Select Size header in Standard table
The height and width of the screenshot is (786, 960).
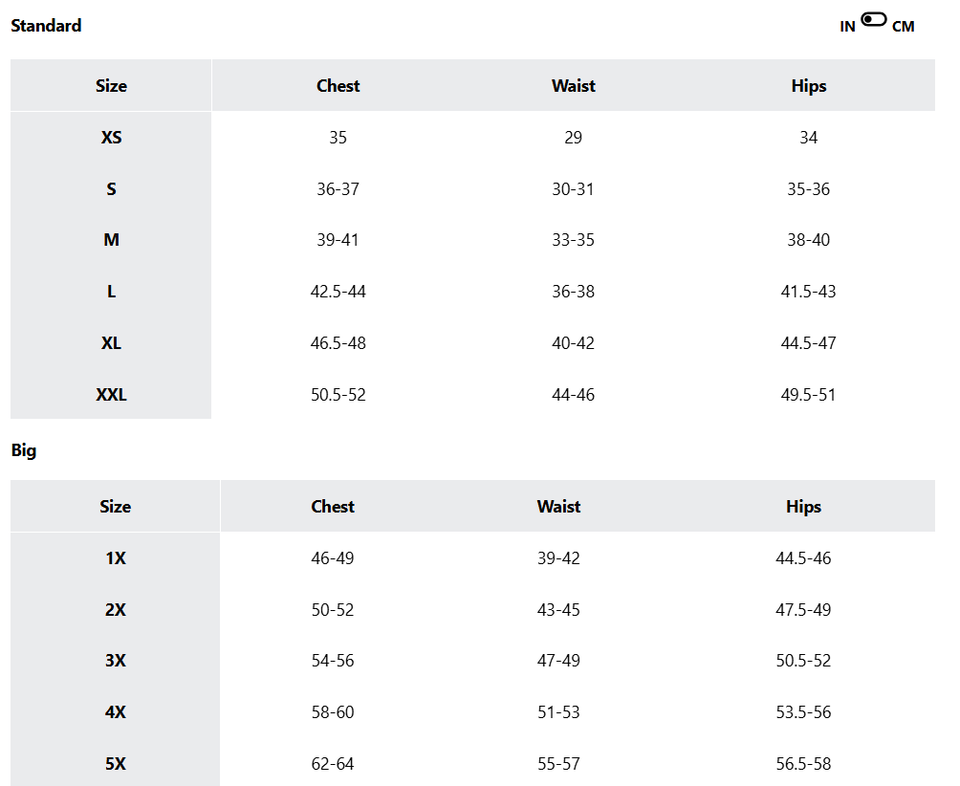[111, 86]
